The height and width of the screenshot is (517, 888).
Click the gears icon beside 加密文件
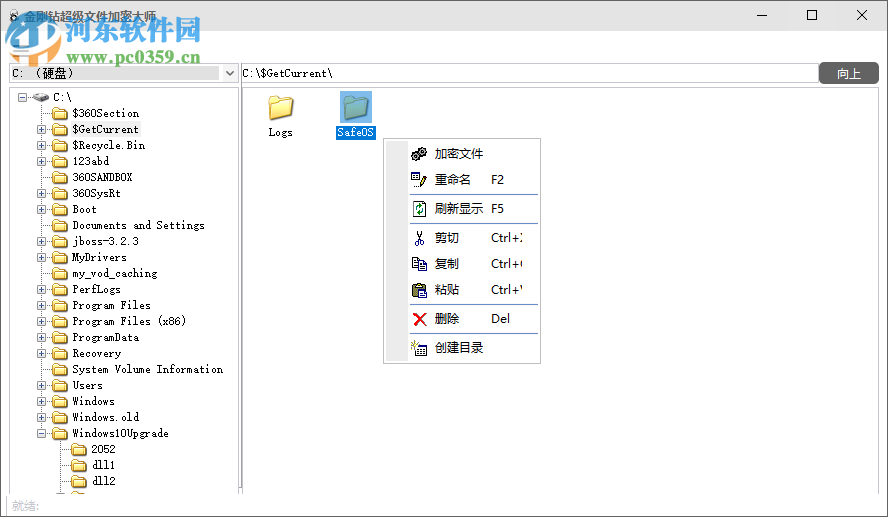click(x=419, y=153)
